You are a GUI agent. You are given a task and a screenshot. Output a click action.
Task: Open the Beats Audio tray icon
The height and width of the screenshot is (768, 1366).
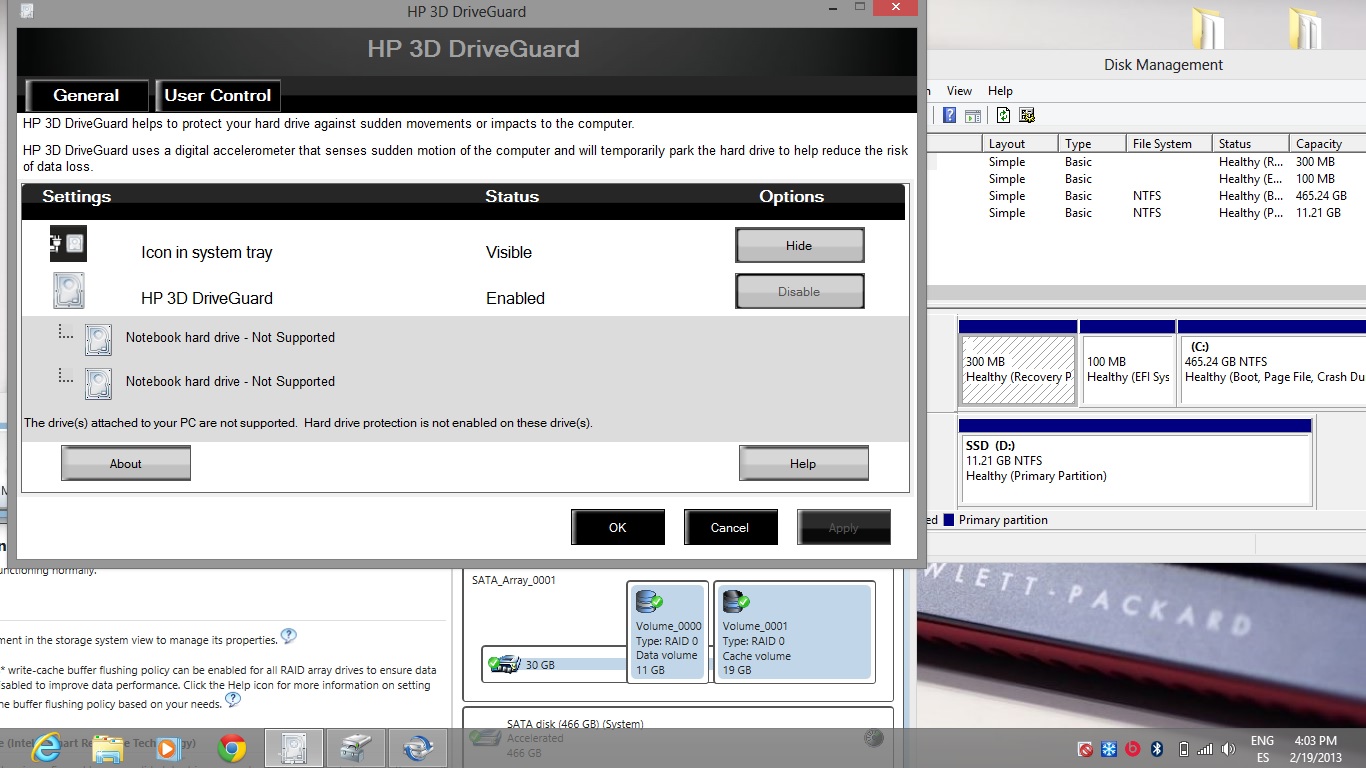click(1133, 749)
